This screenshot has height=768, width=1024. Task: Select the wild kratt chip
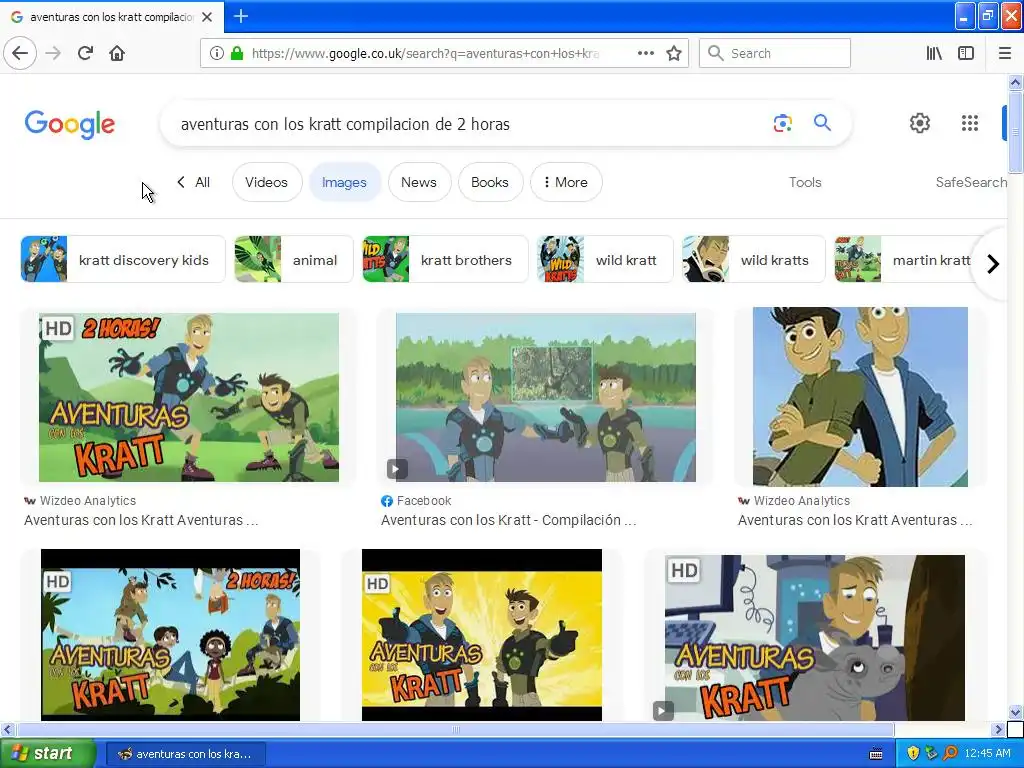point(605,259)
